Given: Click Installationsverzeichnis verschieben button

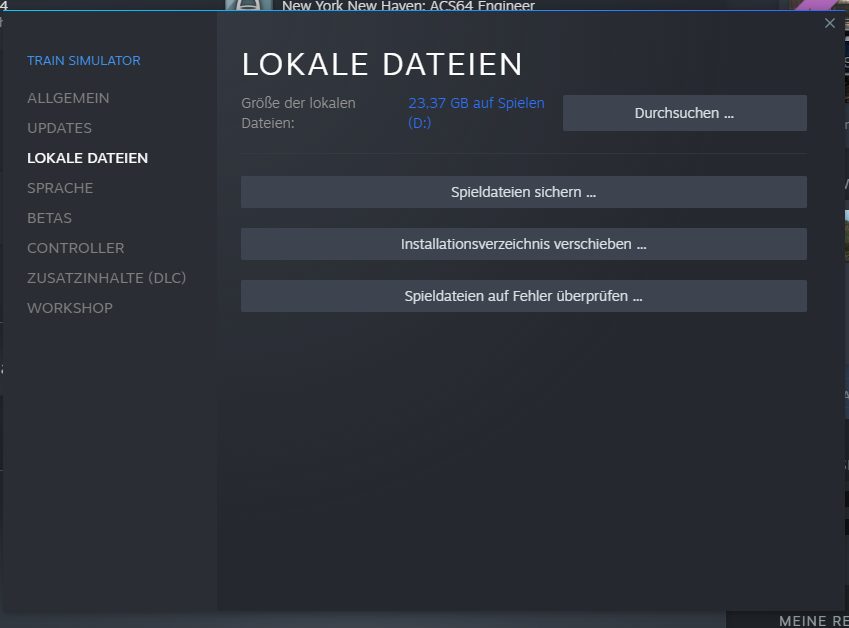Looking at the screenshot, I should click(x=524, y=244).
